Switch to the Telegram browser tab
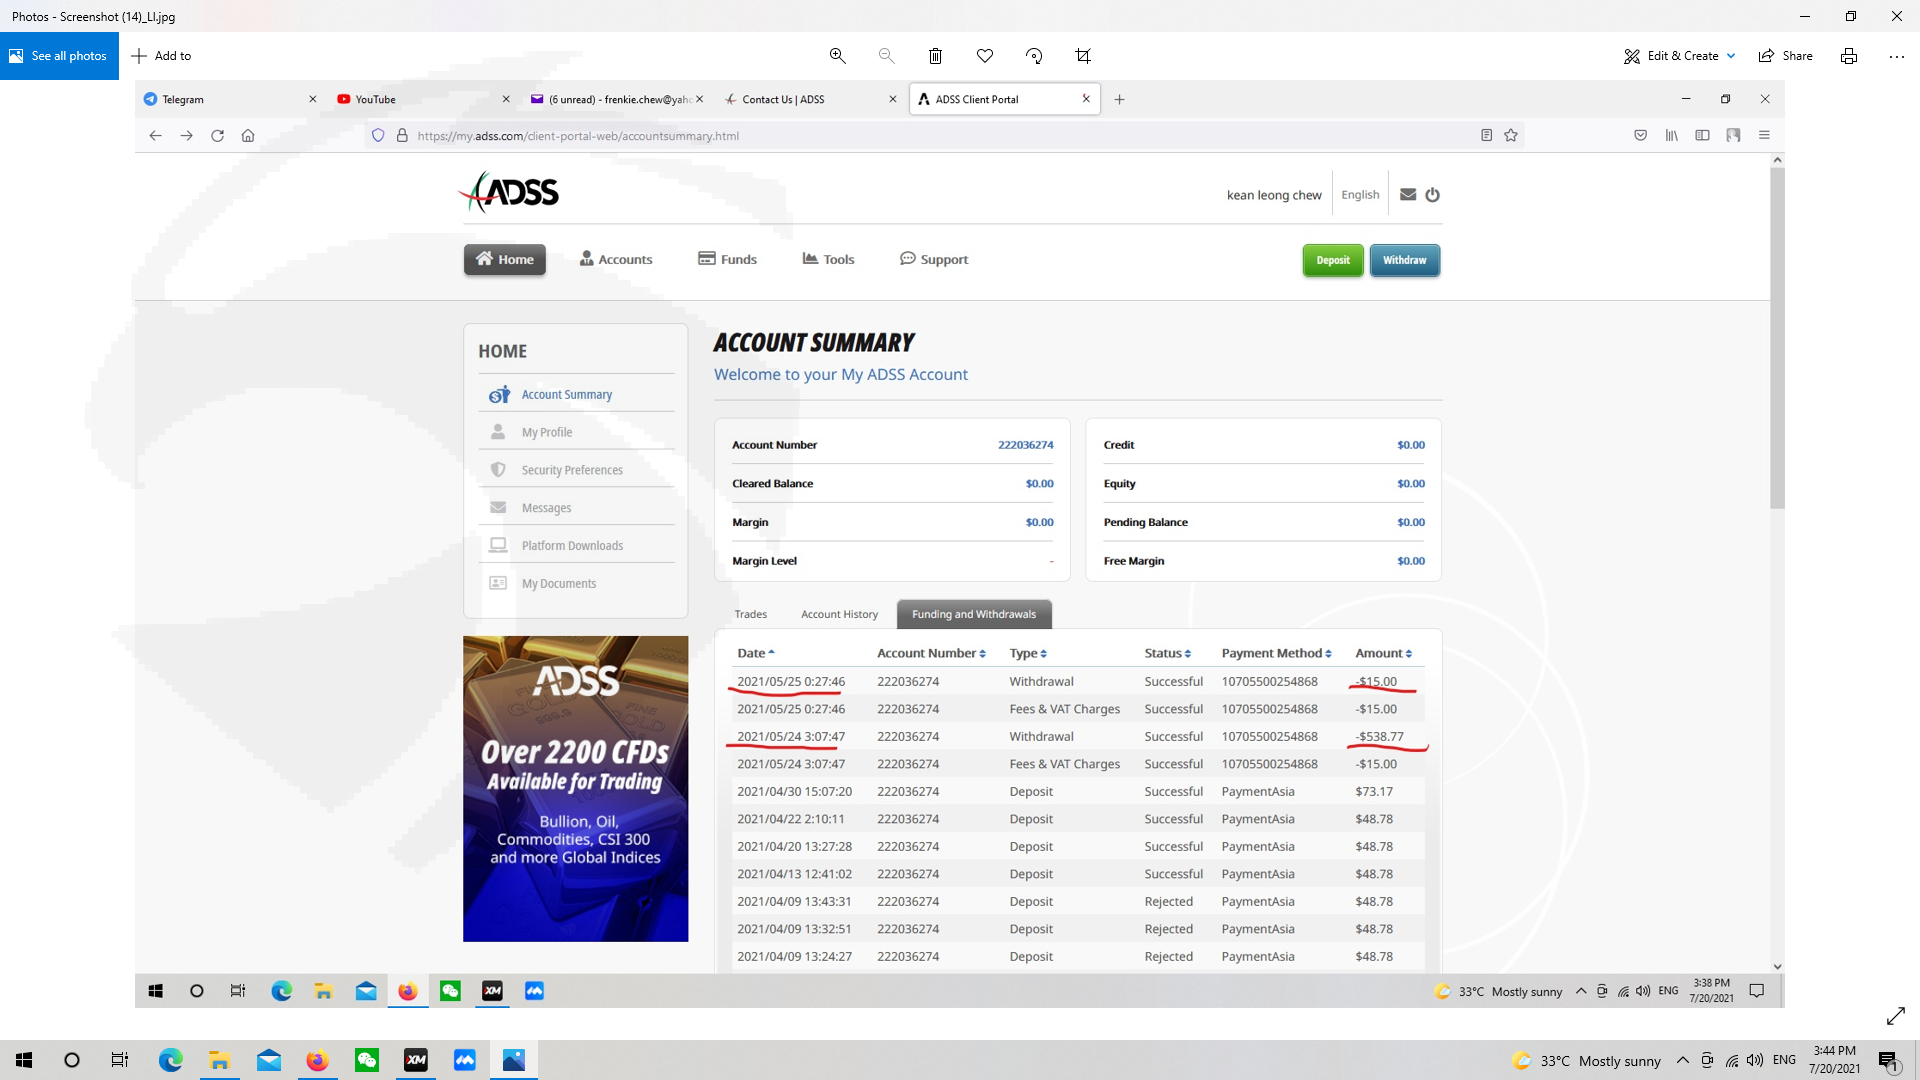 (x=230, y=99)
